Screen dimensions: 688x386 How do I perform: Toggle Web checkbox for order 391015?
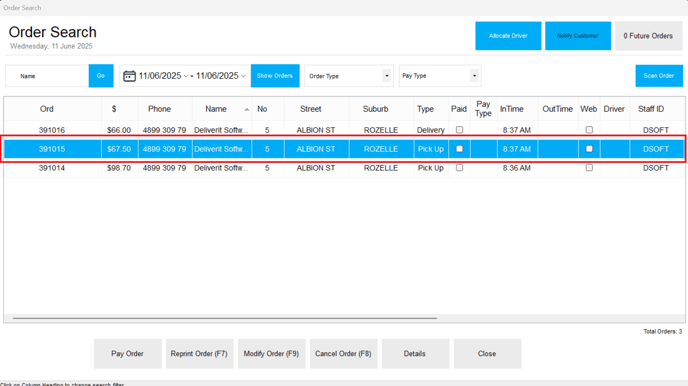[x=589, y=149]
